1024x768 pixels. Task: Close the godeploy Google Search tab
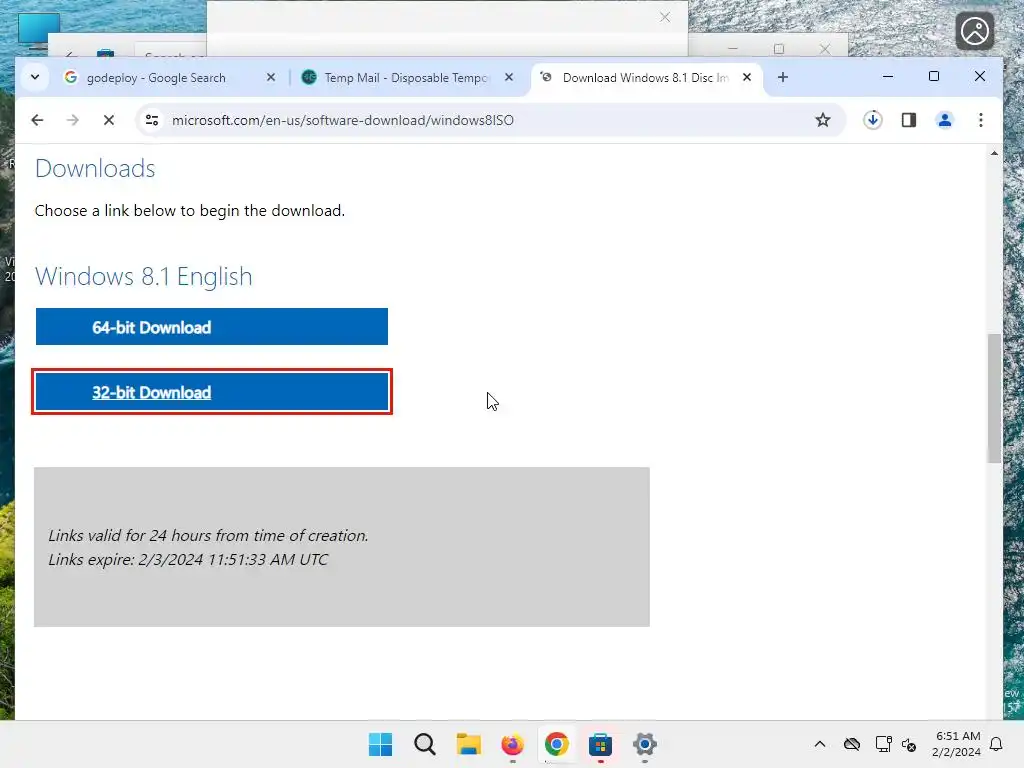271,77
